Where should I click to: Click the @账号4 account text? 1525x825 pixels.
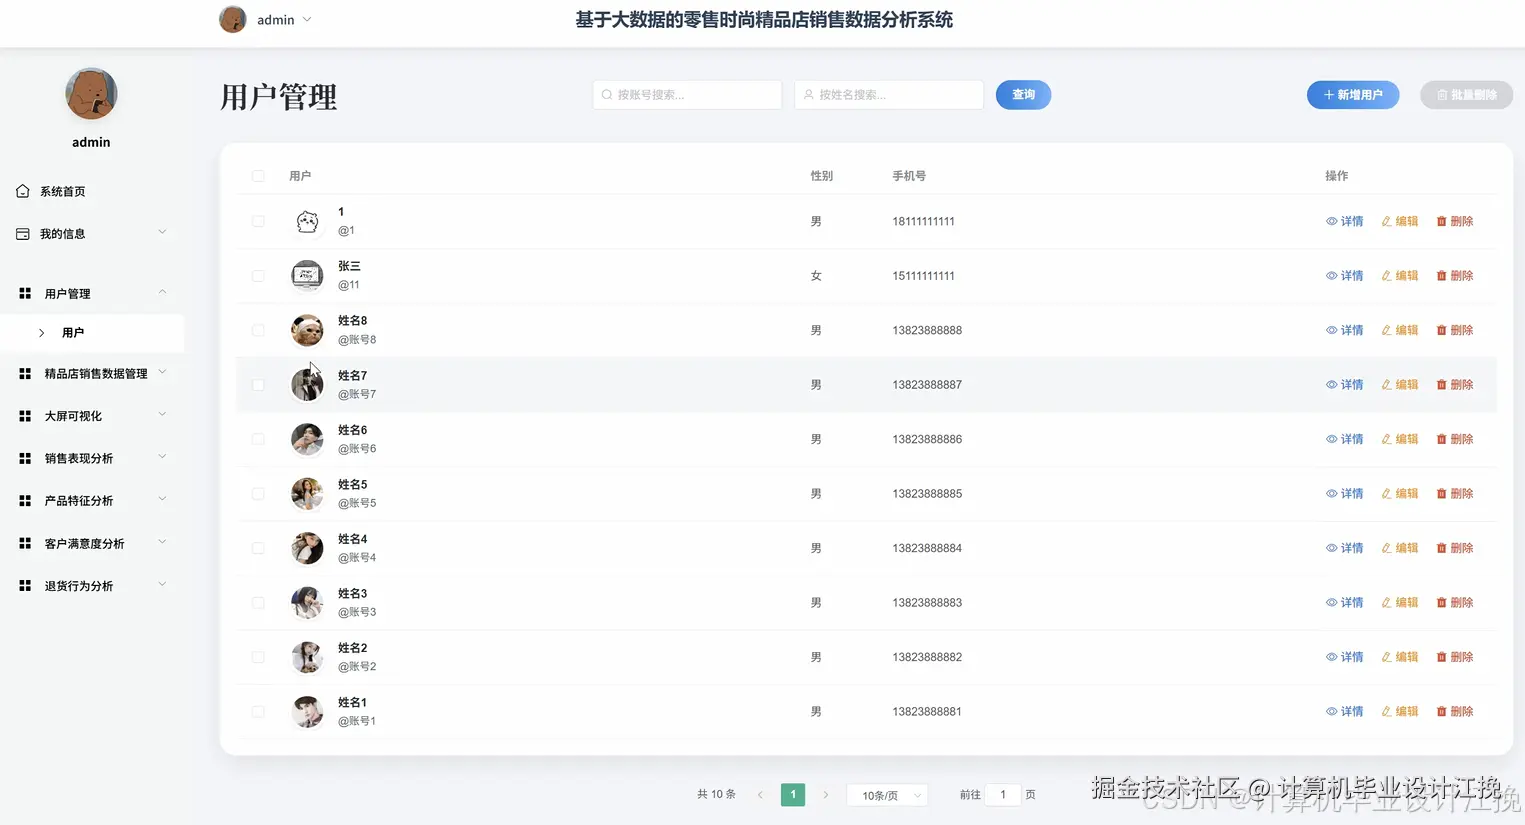pos(357,557)
